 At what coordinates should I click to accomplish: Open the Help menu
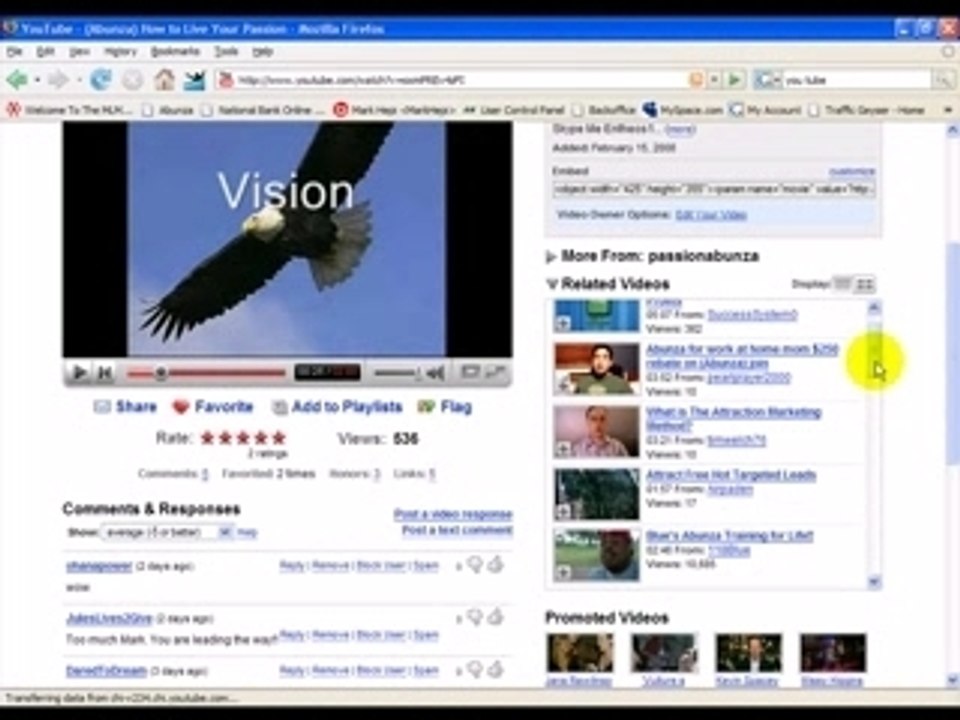tap(263, 52)
